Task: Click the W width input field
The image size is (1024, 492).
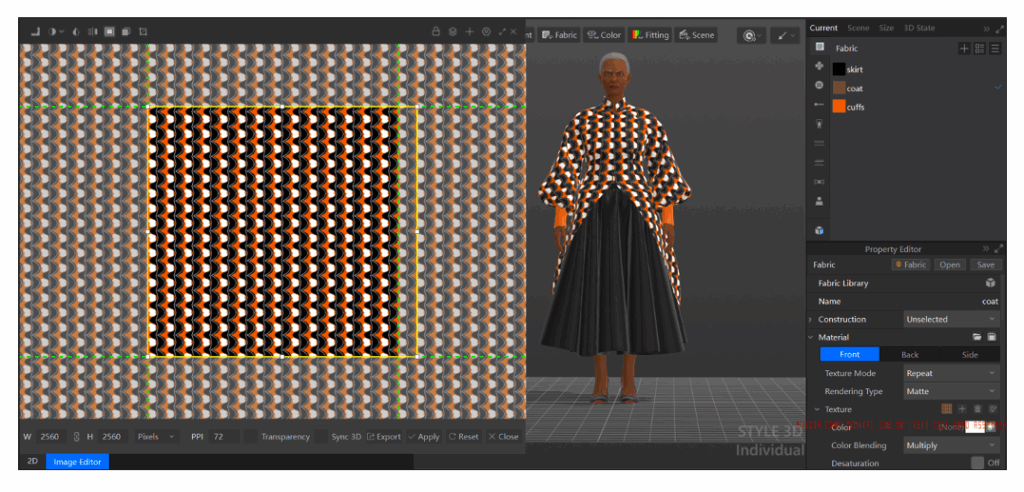Action: point(52,436)
